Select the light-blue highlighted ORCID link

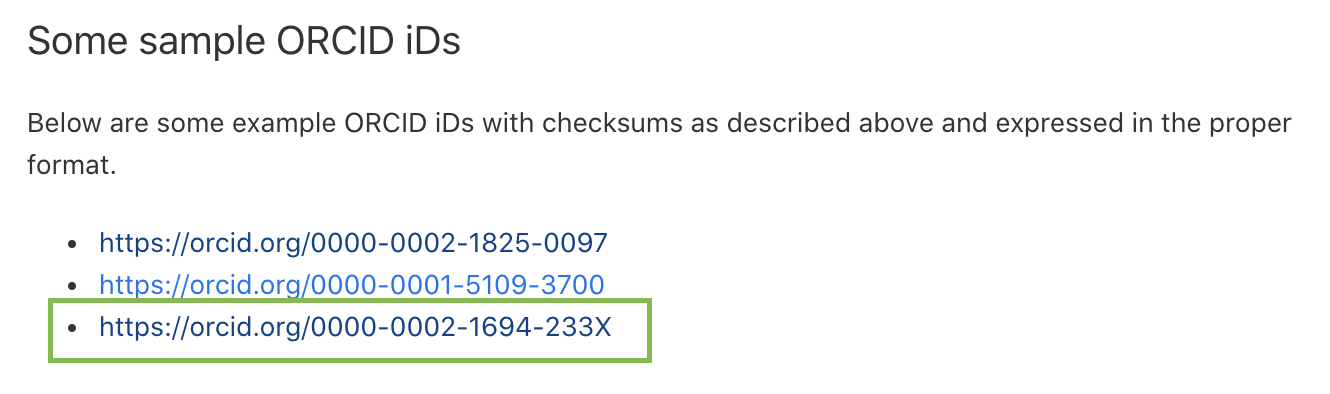(352, 285)
